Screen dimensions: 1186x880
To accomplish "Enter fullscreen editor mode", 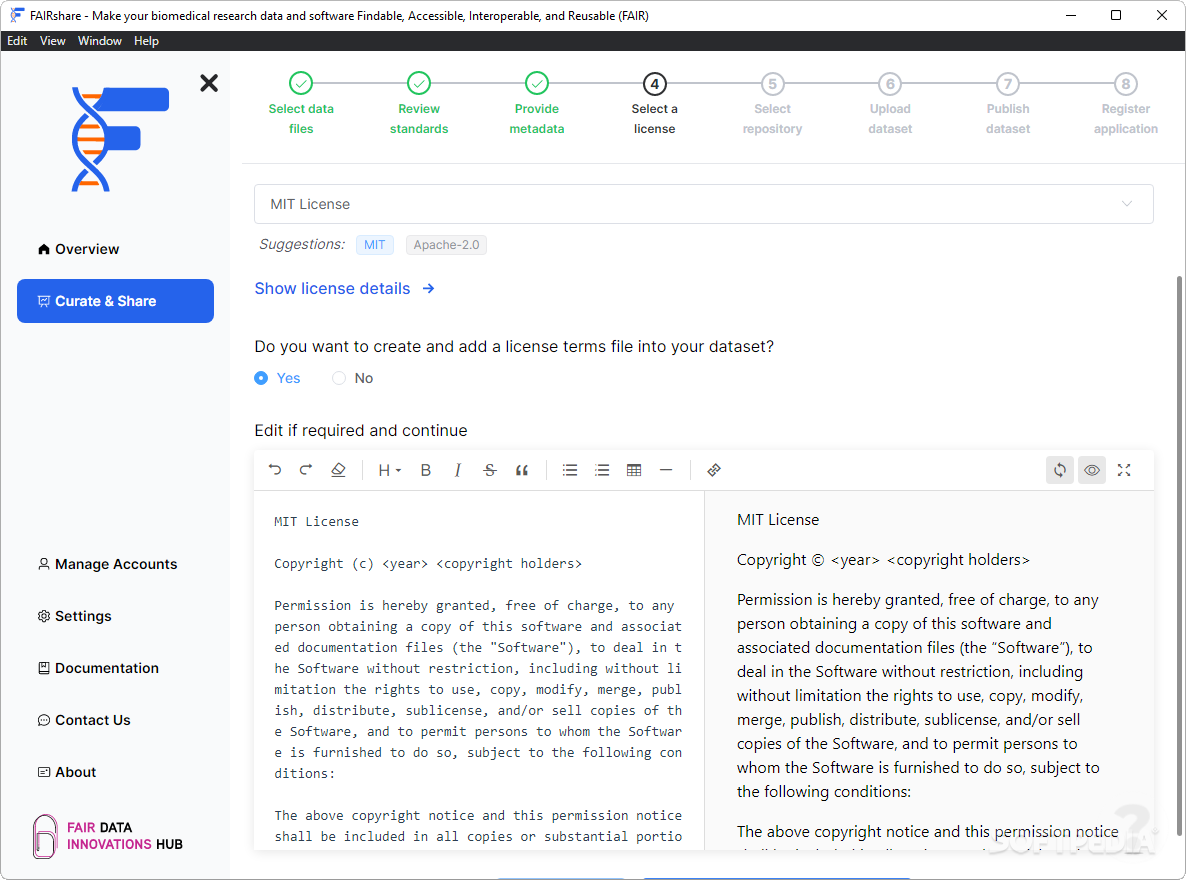I will 1124,470.
